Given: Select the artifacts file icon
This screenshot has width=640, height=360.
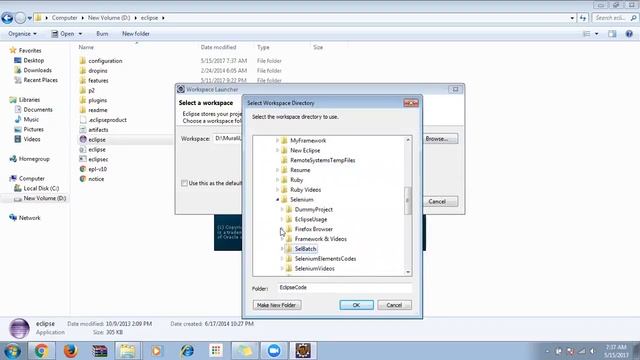Looking at the screenshot, I should [83, 130].
